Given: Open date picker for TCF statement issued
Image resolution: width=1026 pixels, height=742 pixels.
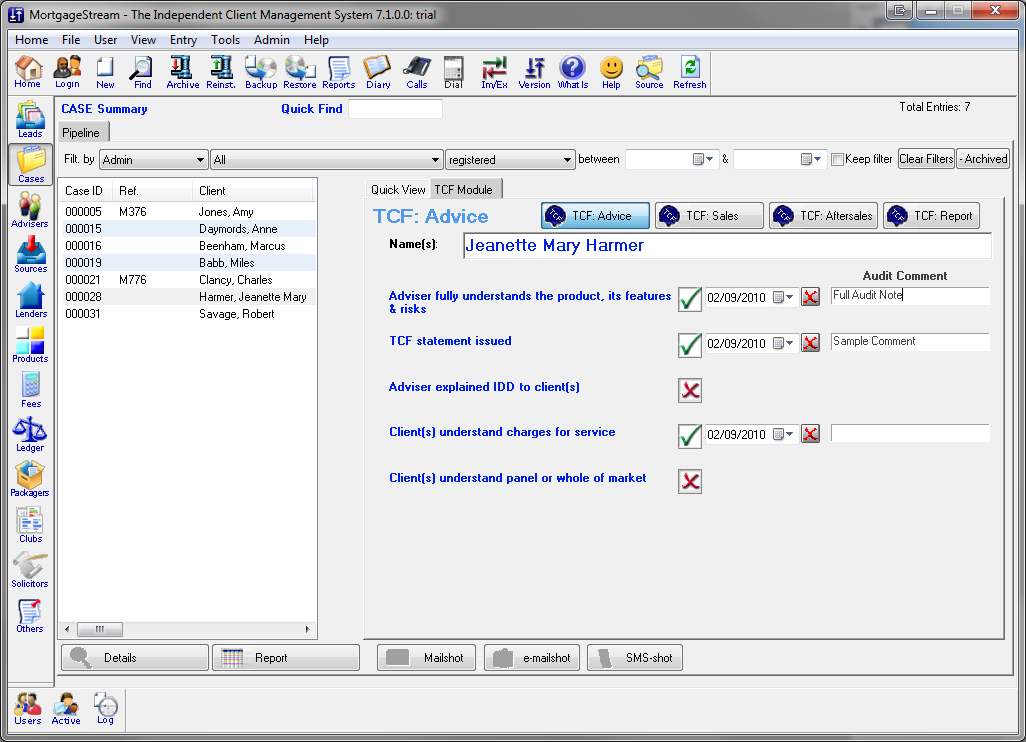Looking at the screenshot, I should point(783,343).
